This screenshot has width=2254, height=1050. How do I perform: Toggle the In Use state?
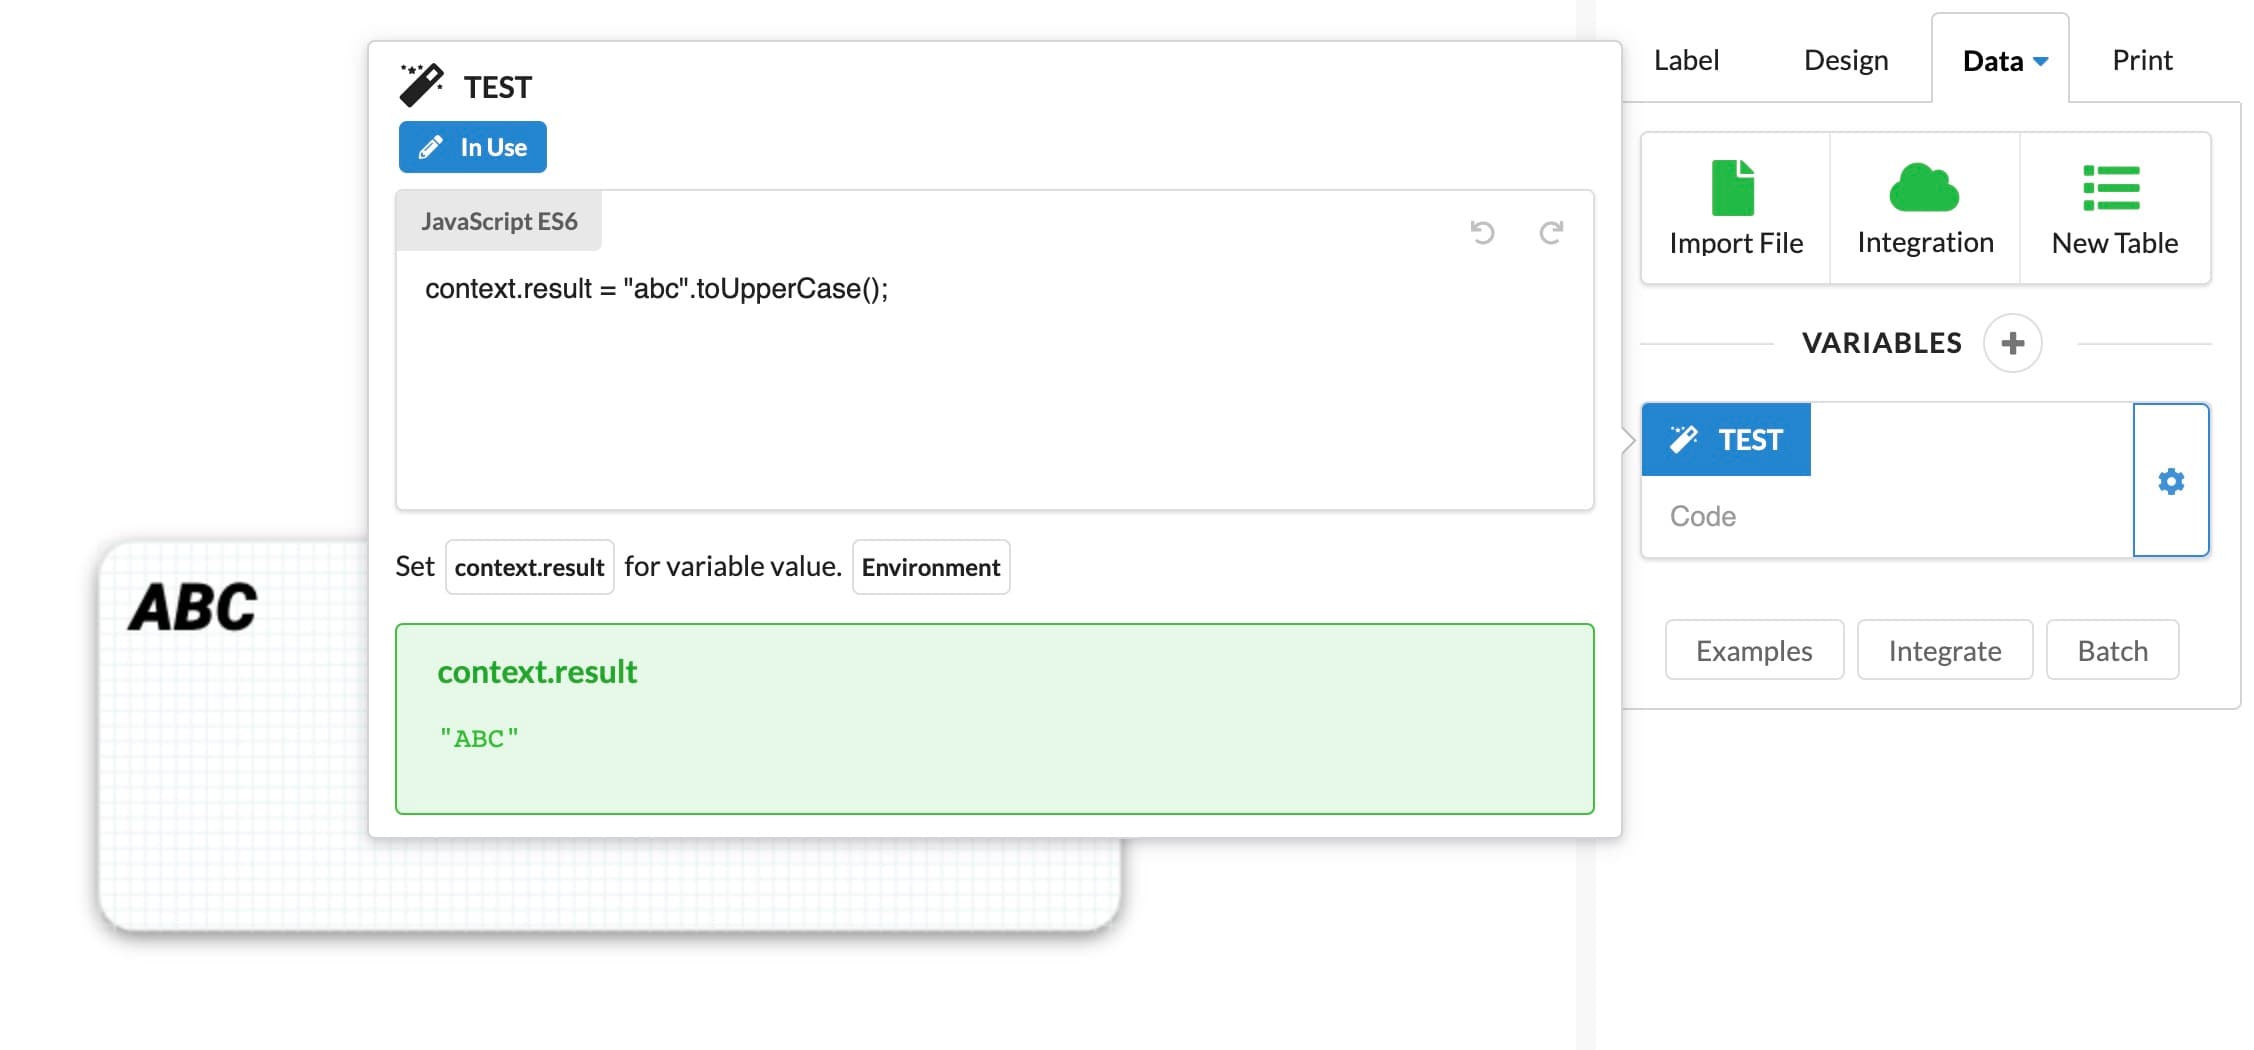pos(472,147)
